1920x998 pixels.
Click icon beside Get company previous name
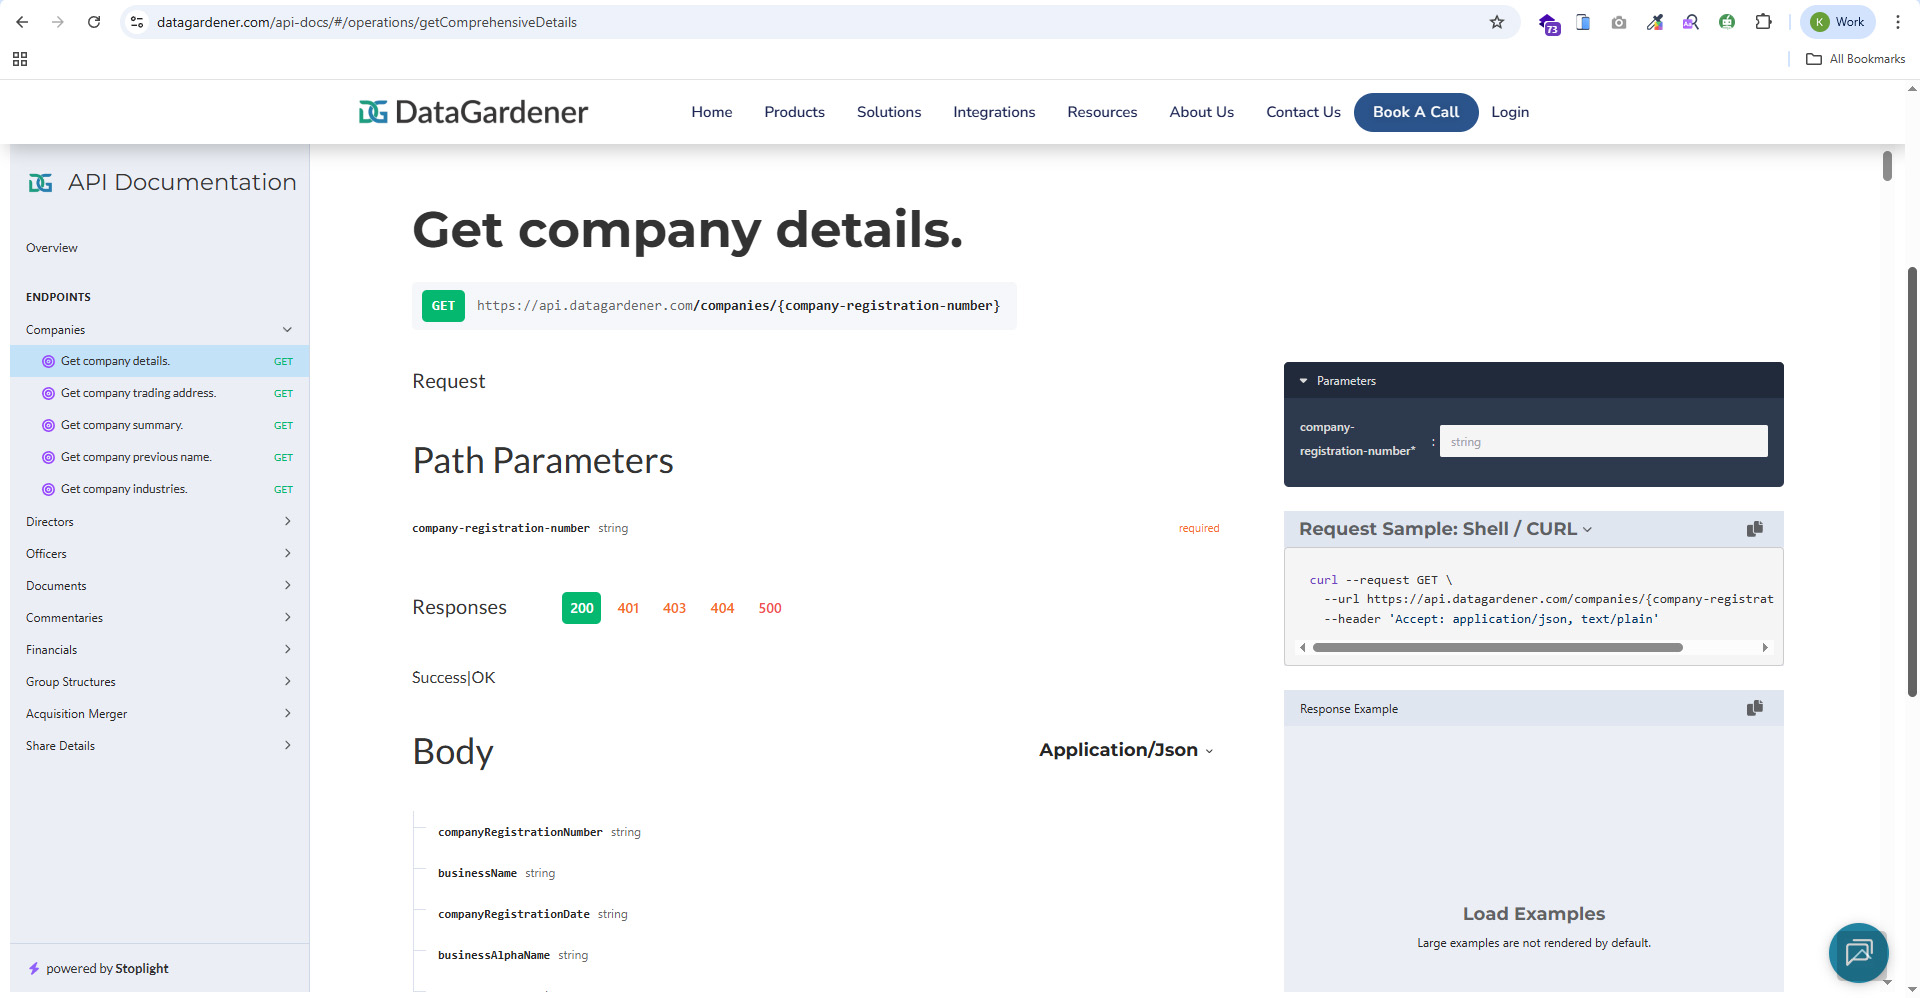(x=48, y=457)
